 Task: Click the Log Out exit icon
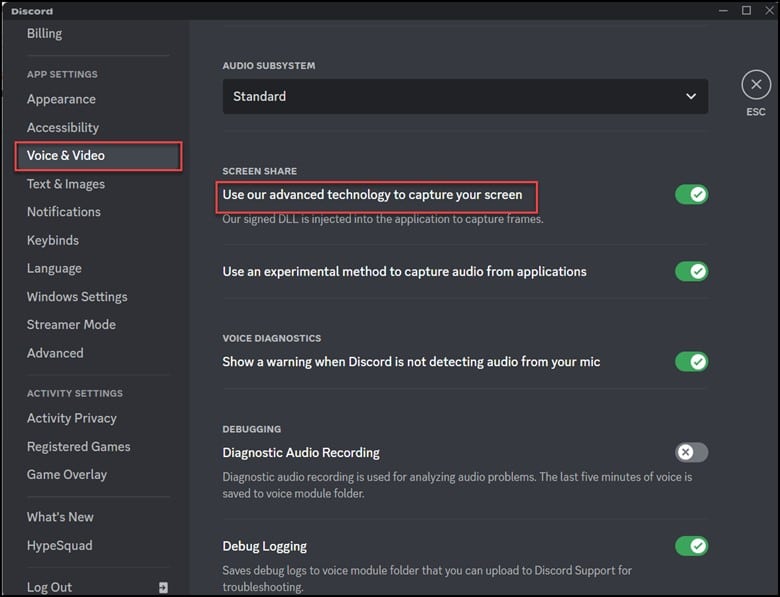163,587
